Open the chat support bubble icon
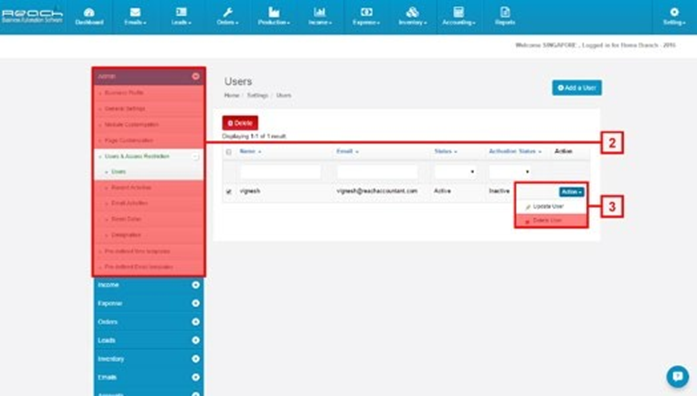 [x=677, y=376]
